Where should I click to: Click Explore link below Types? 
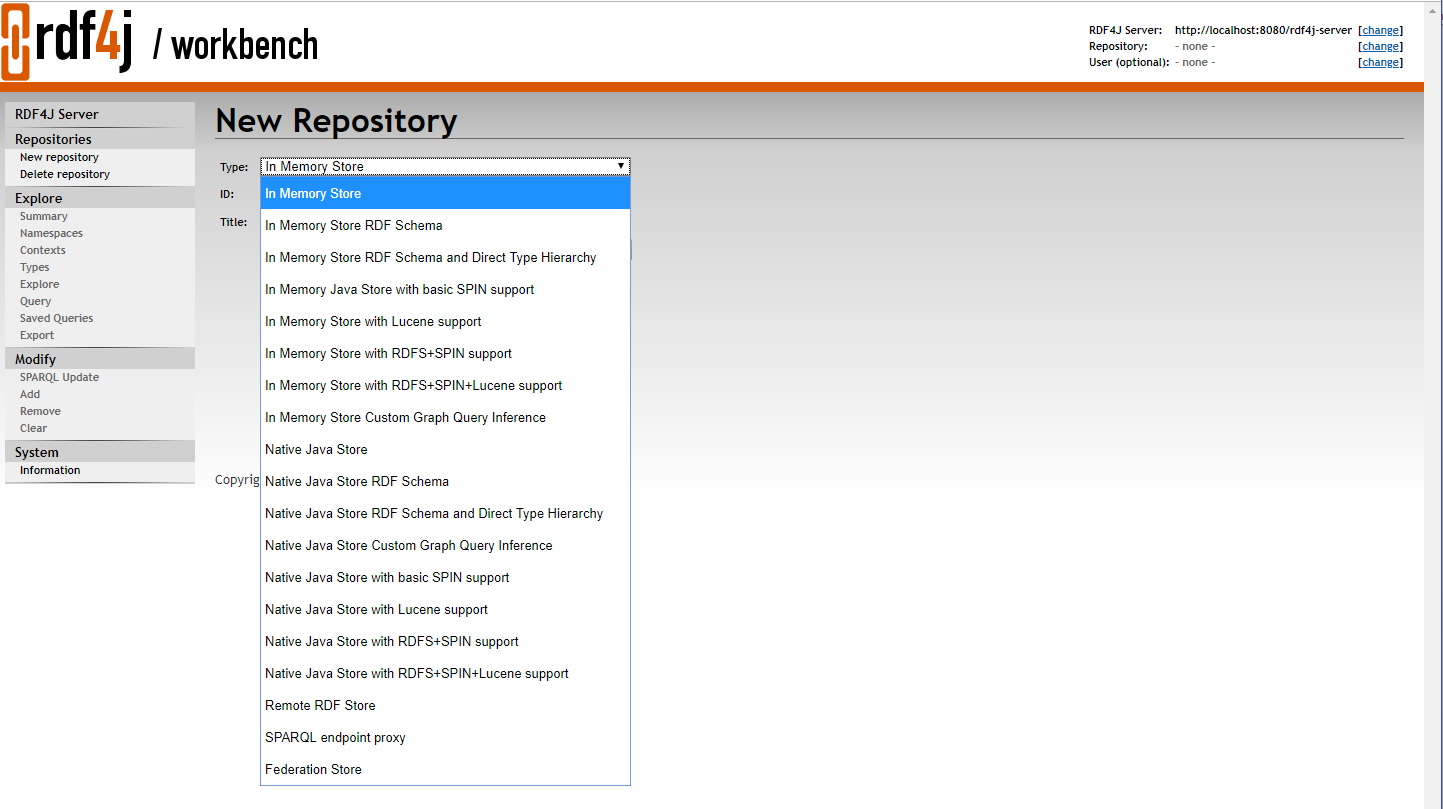(x=39, y=284)
